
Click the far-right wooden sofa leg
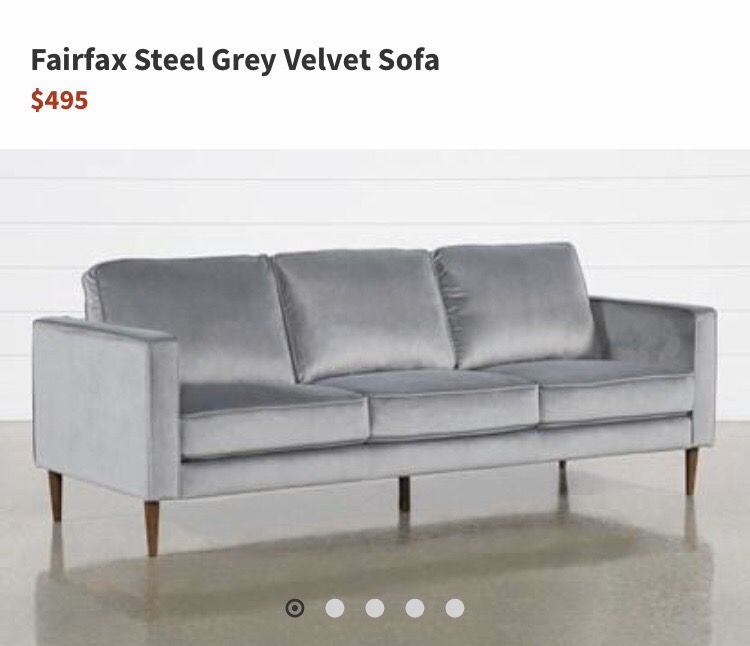tap(692, 471)
